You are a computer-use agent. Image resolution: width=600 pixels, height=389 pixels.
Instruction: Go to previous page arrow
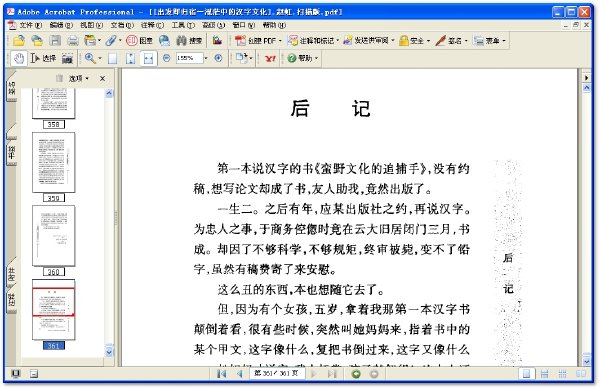240,374
